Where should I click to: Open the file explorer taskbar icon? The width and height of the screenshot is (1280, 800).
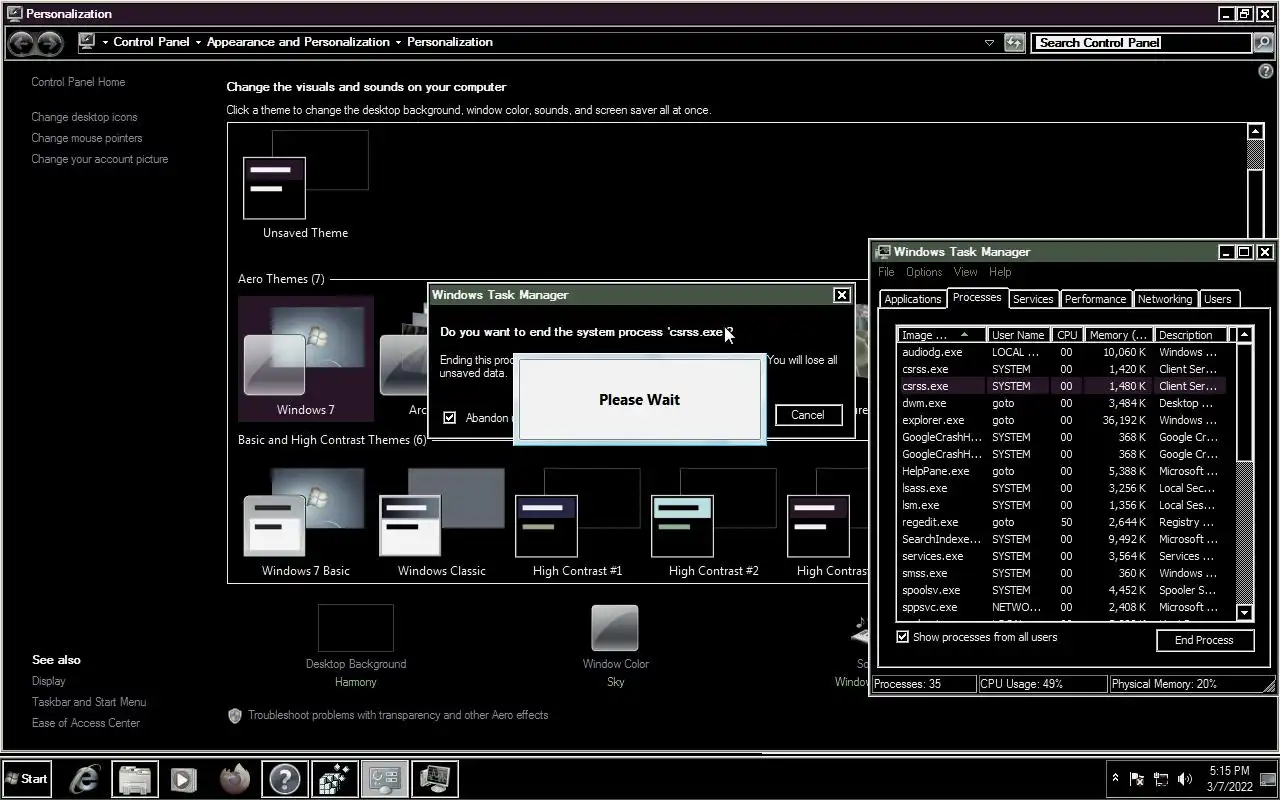point(135,779)
